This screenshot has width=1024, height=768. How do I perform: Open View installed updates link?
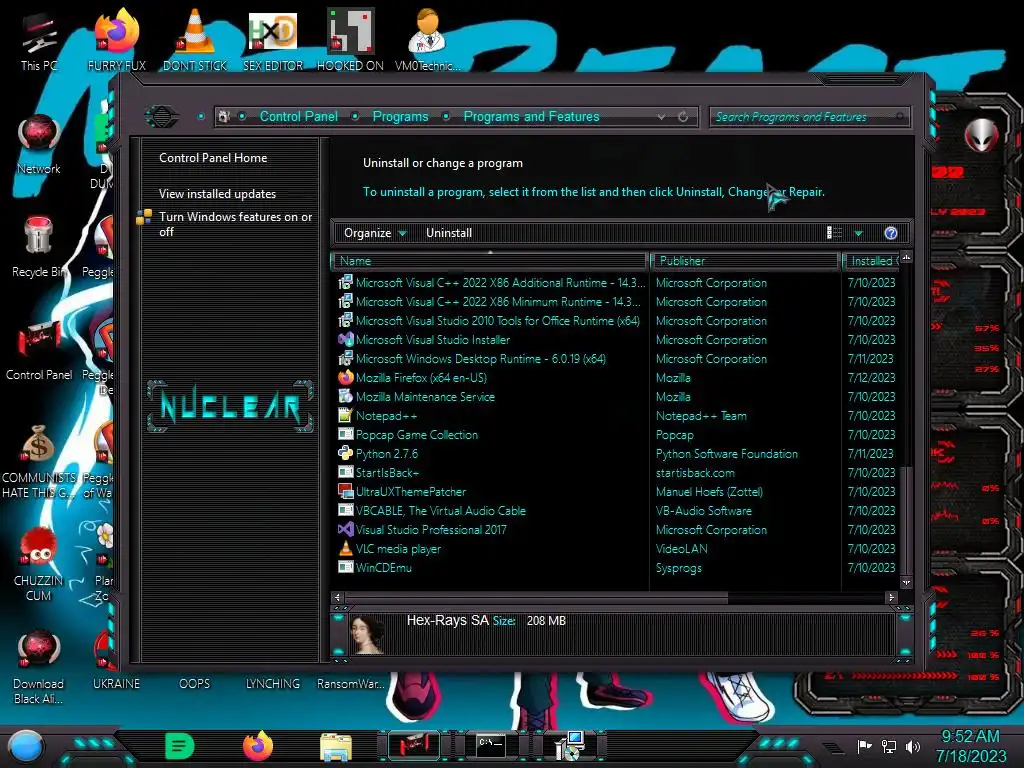coord(217,194)
